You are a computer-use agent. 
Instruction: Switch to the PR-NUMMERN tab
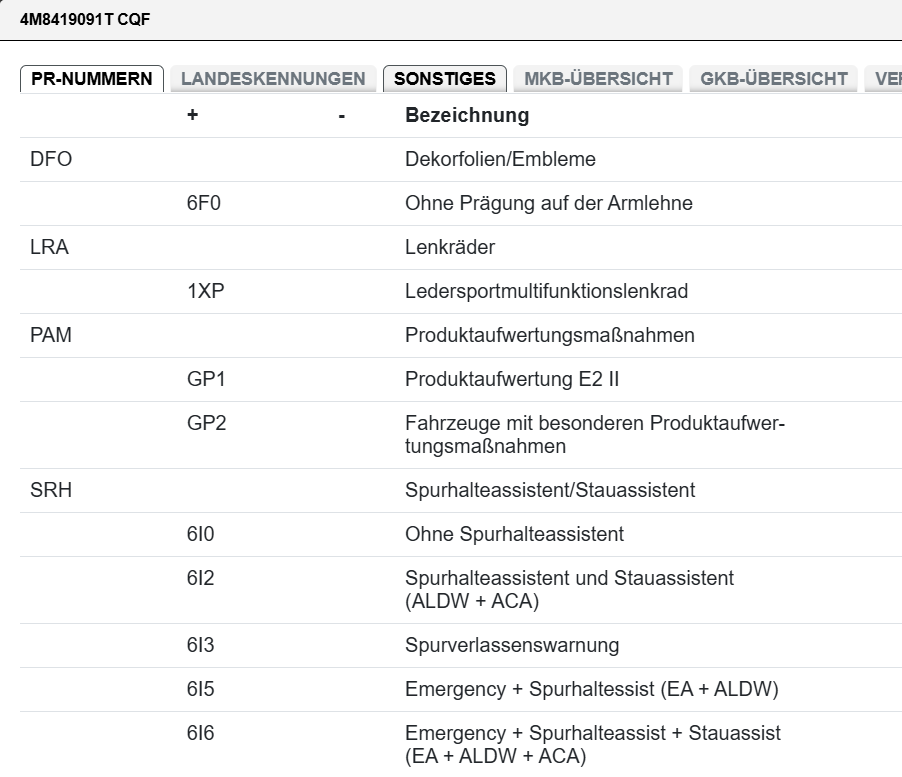[92, 79]
